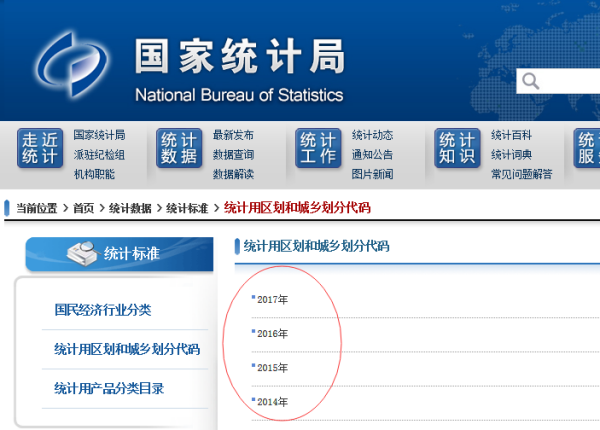Select 统计用区划和城乡划分代码 in sidebar

[x=127, y=349]
